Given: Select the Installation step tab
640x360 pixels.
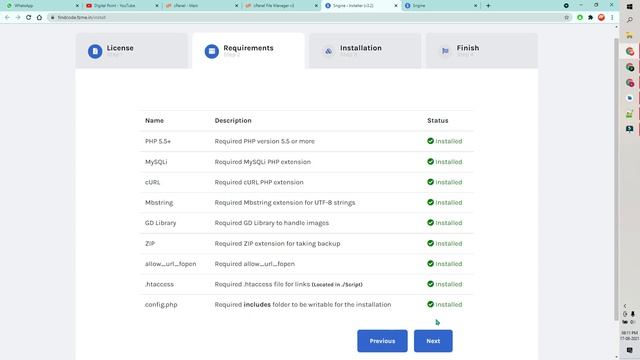Looking at the screenshot, I should pyautogui.click(x=365, y=51).
